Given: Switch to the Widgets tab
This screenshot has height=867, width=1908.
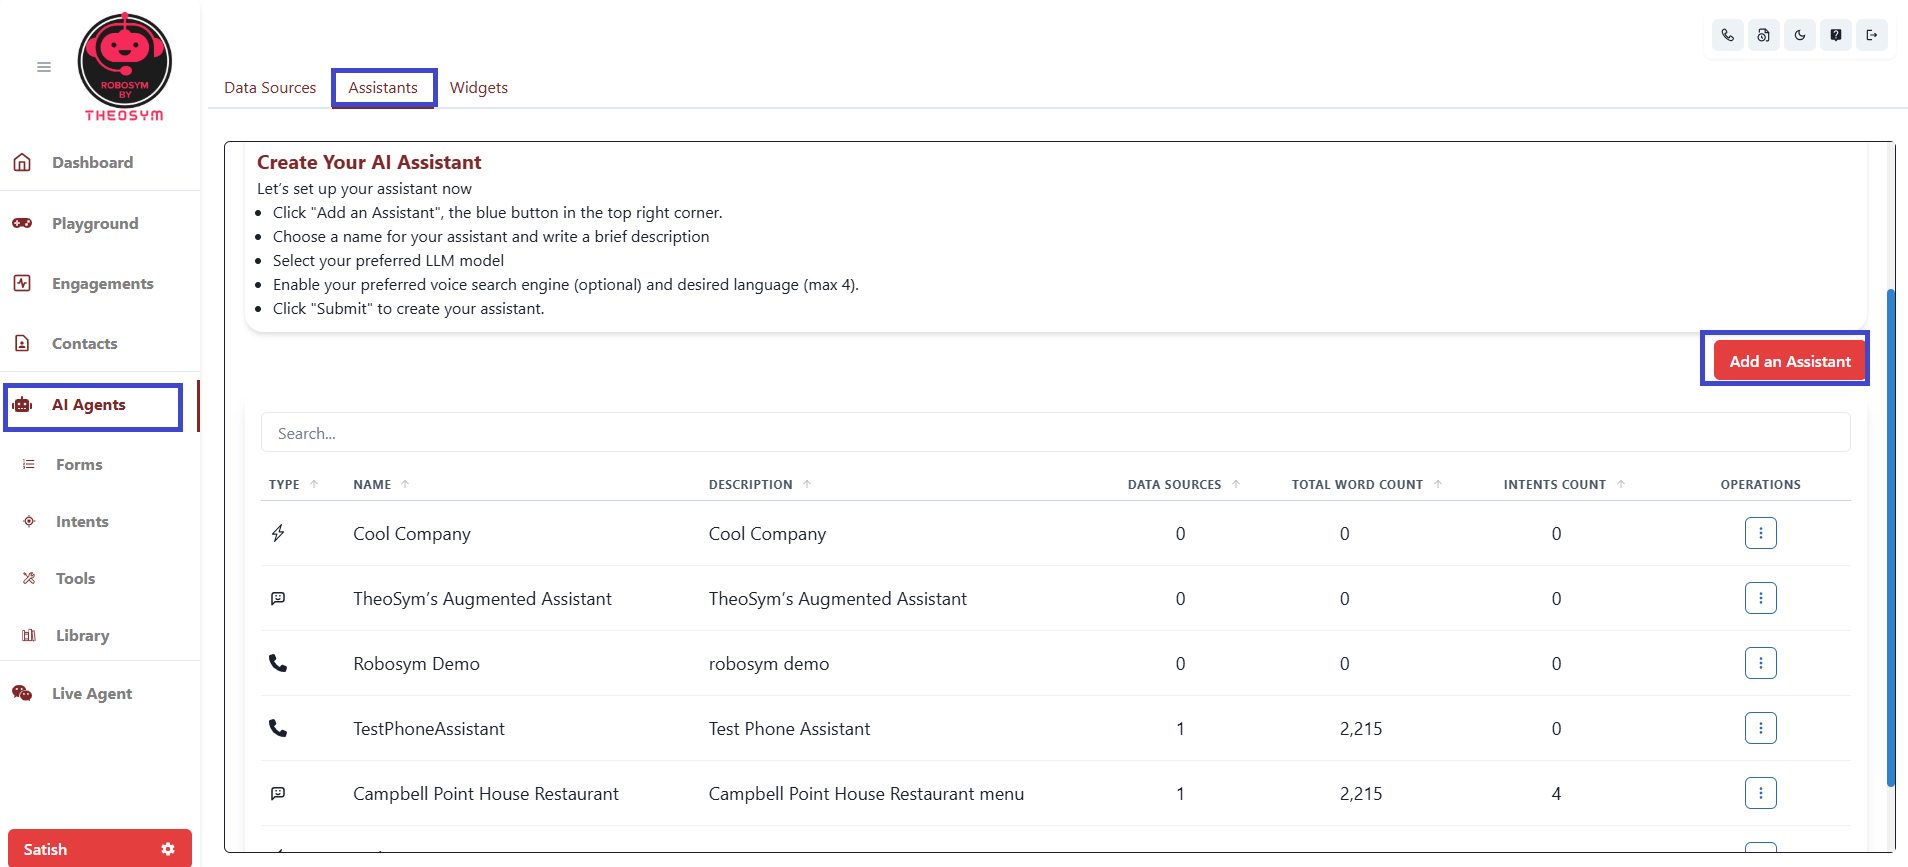Looking at the screenshot, I should pos(479,88).
